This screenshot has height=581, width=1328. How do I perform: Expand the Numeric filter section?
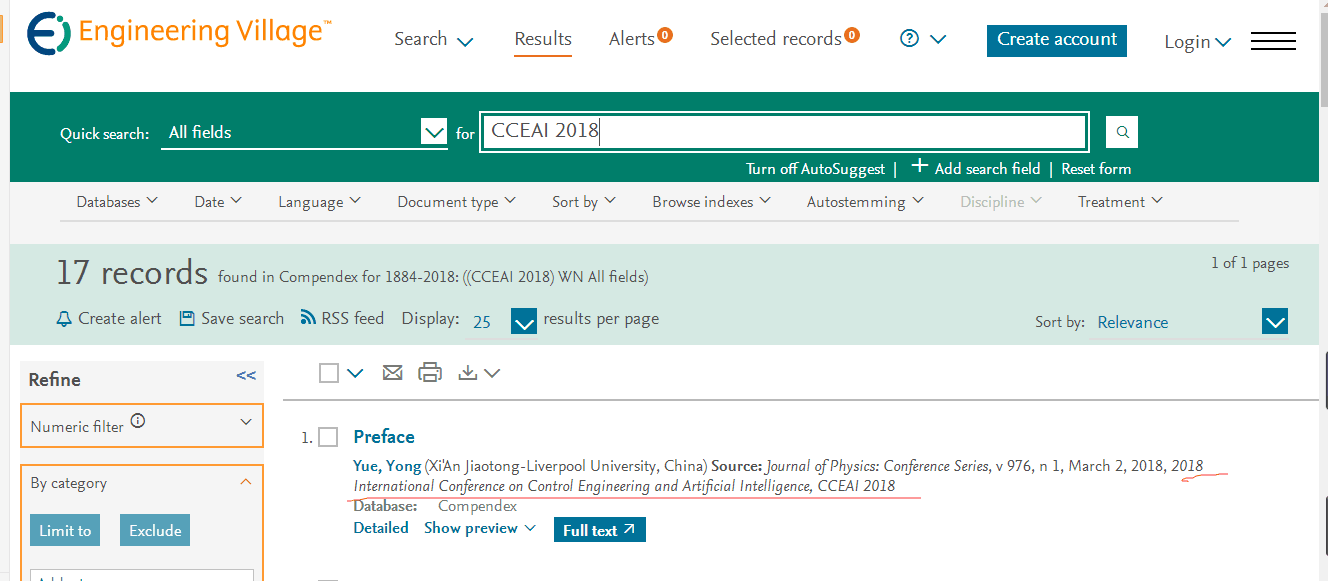(142, 425)
